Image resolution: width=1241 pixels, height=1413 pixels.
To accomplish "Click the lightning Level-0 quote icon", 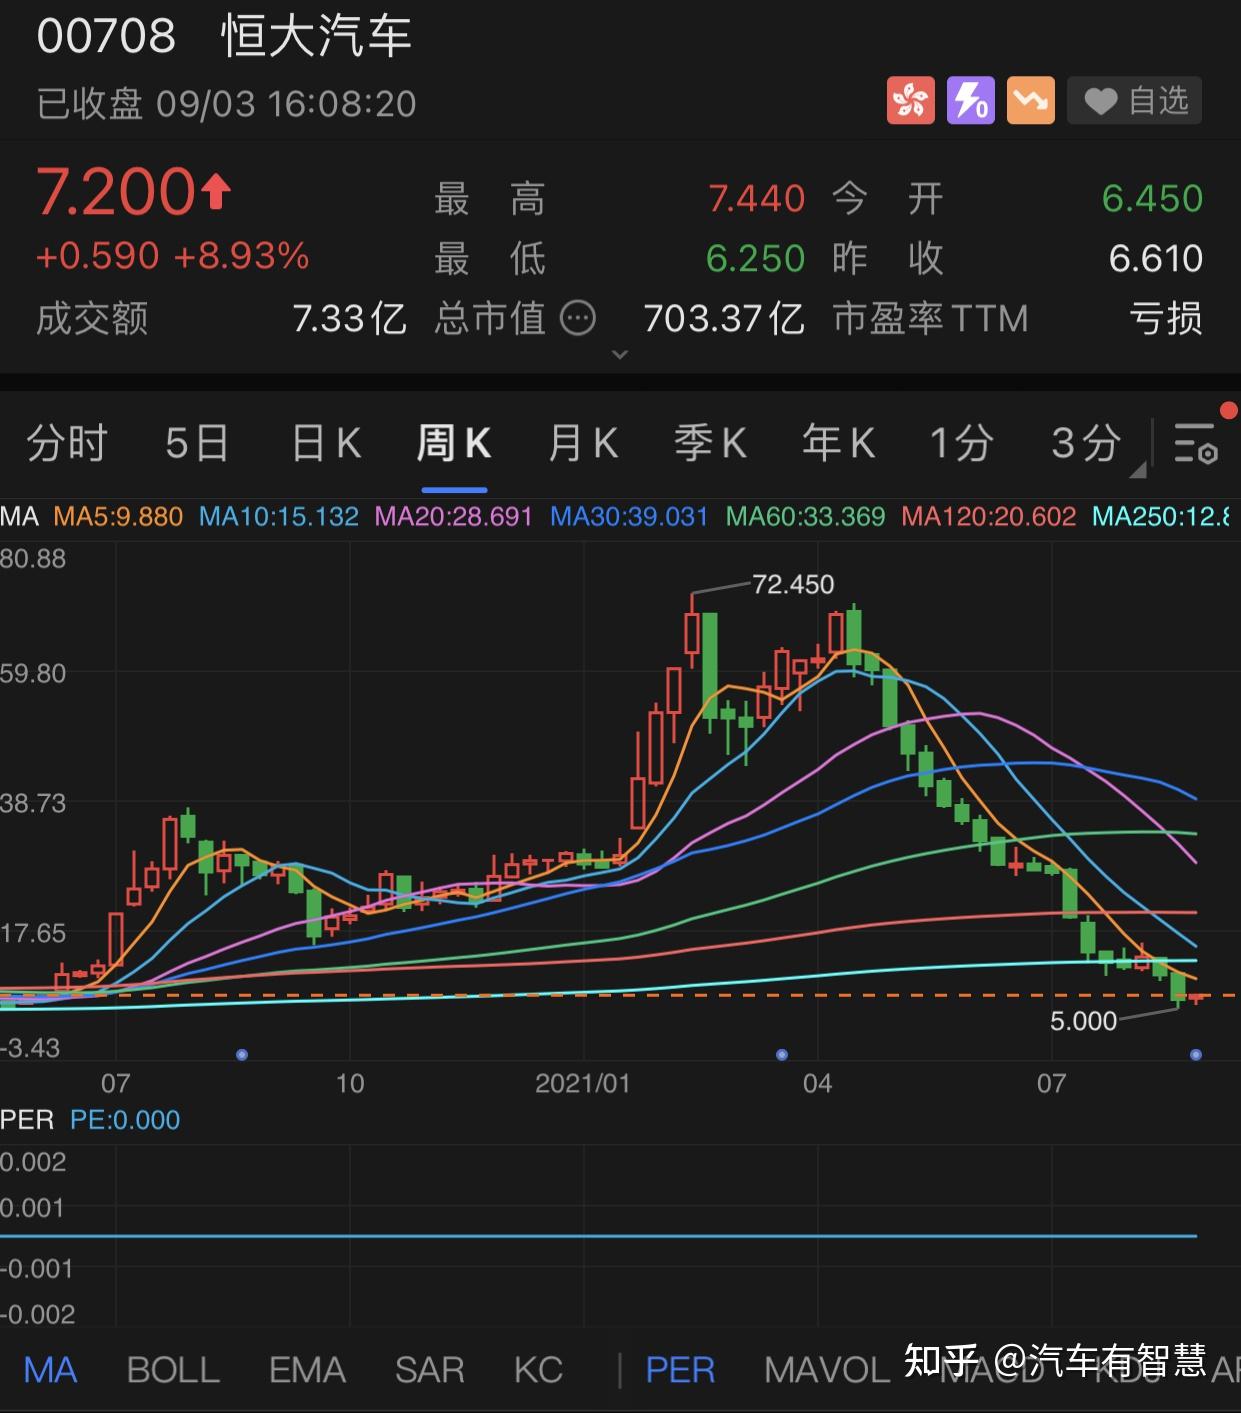I will [971, 100].
